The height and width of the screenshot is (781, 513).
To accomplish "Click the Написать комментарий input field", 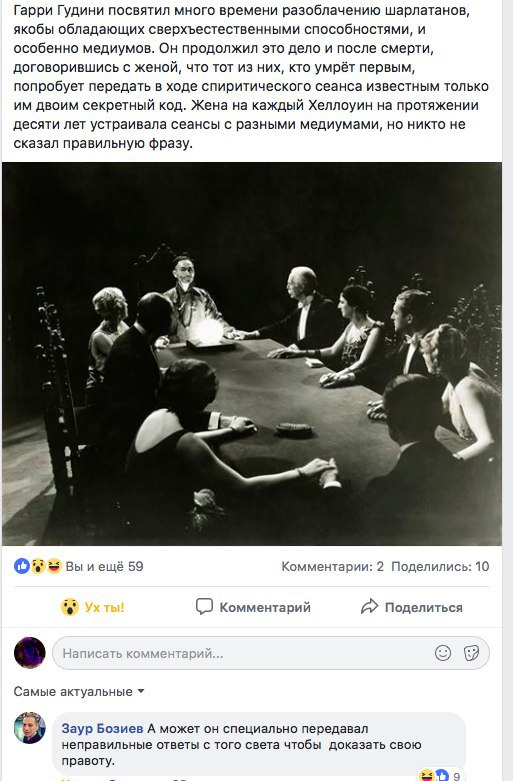I will click(271, 653).
